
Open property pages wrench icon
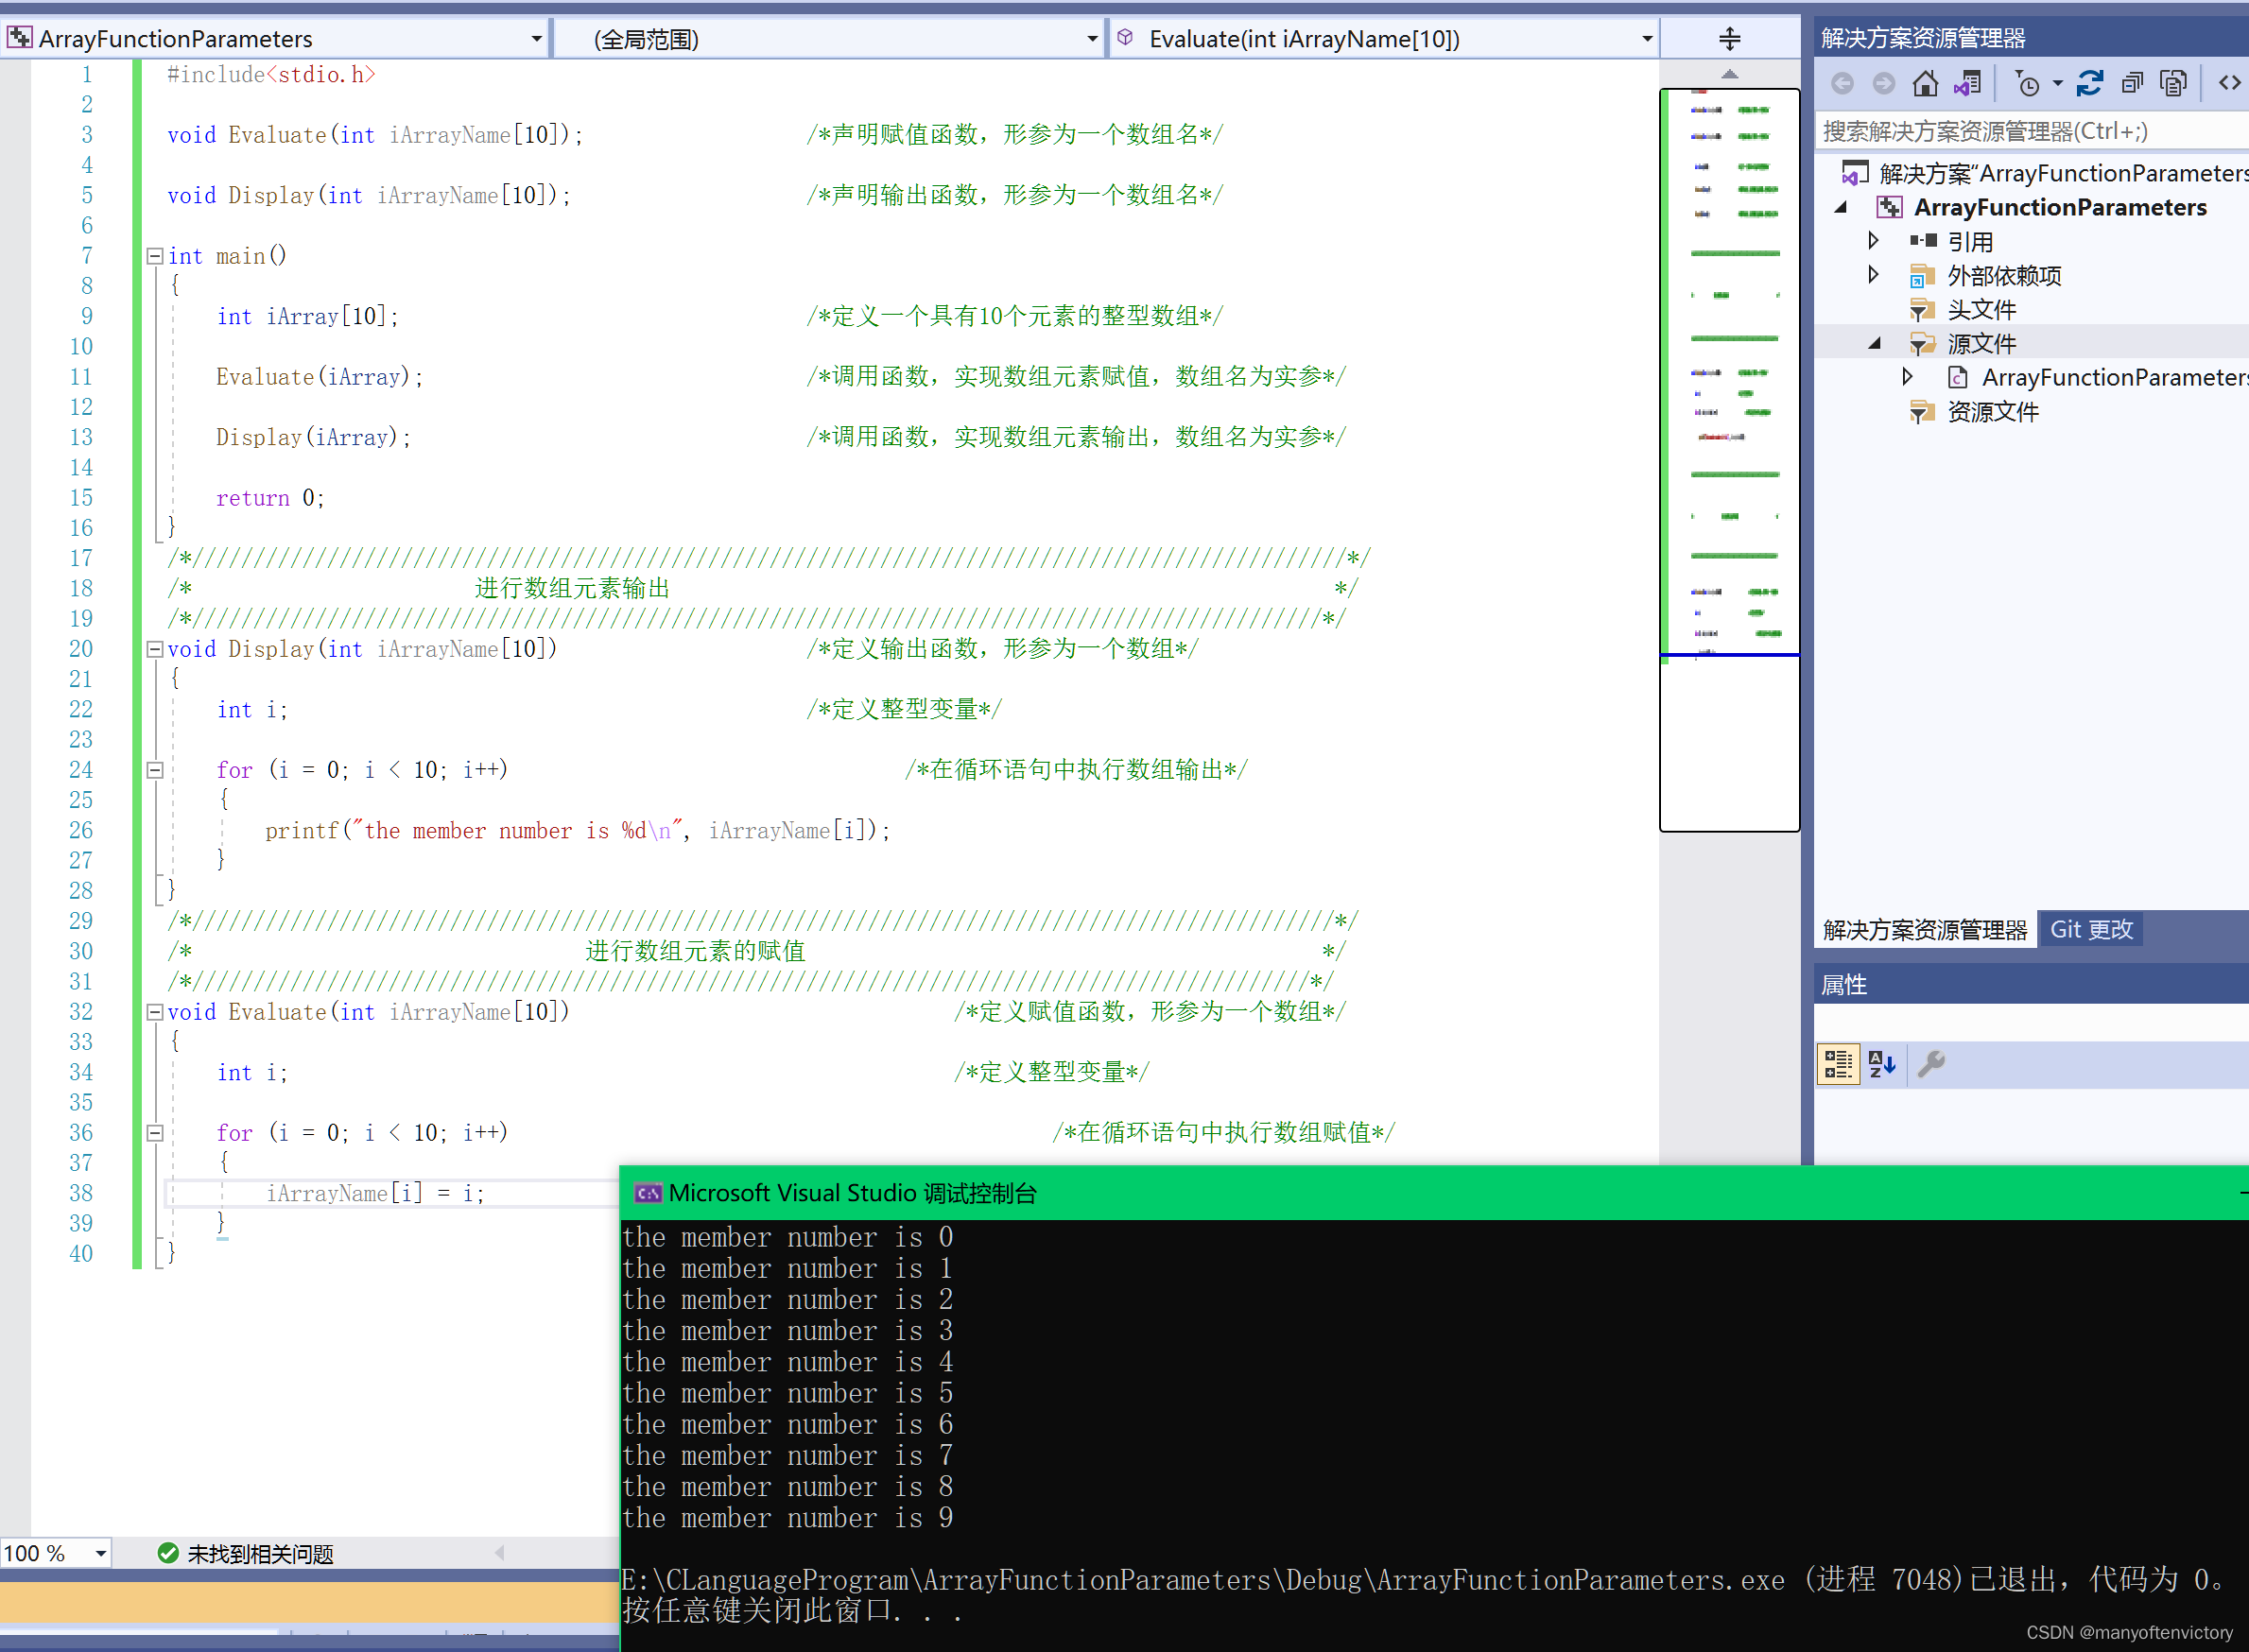pyautogui.click(x=1932, y=1064)
